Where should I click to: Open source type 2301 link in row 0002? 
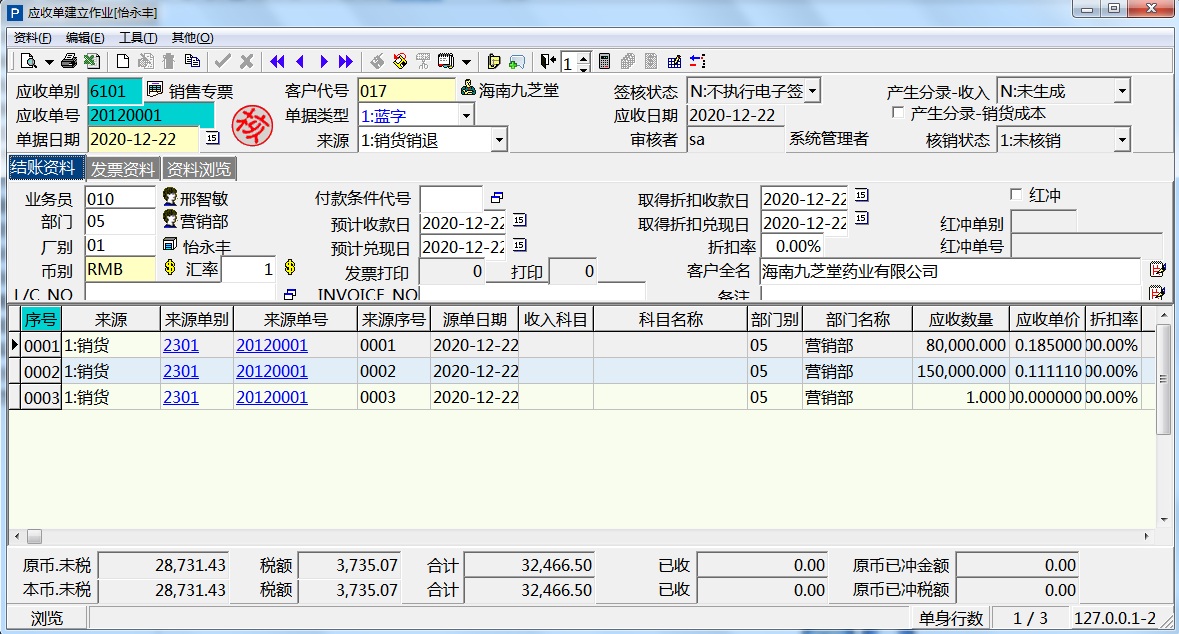pyautogui.click(x=181, y=372)
